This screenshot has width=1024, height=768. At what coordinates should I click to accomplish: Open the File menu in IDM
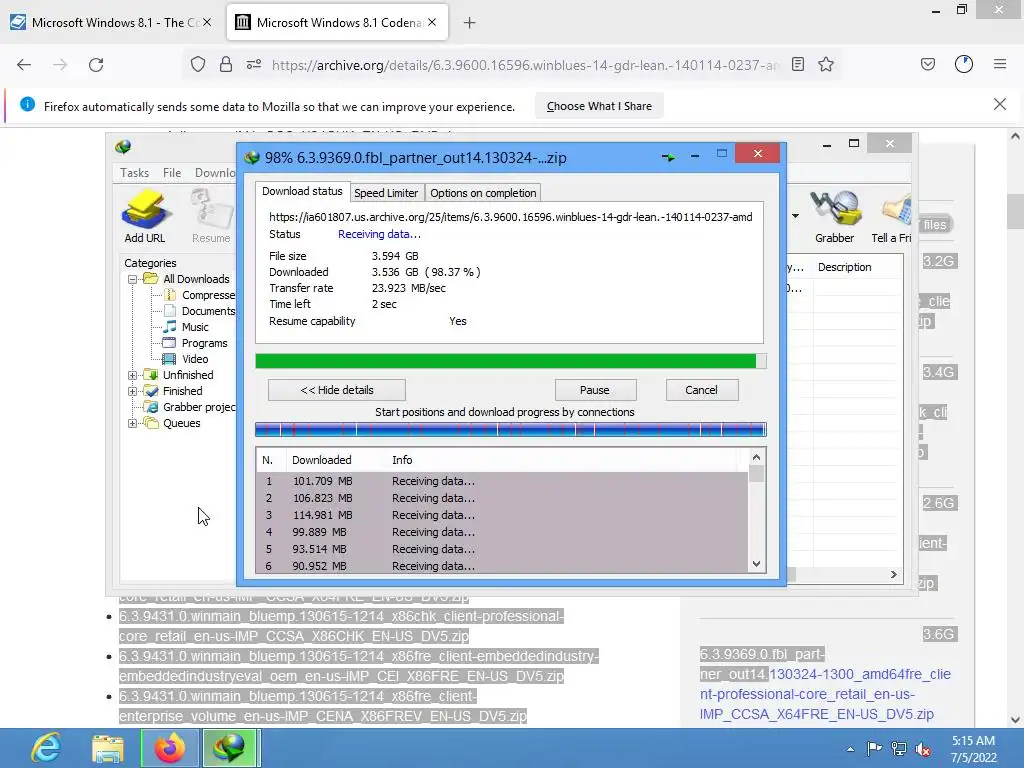[x=172, y=172]
